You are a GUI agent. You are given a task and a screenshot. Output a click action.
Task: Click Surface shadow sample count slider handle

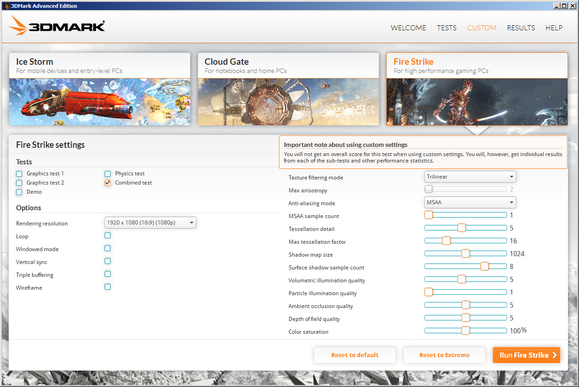tap(484, 266)
